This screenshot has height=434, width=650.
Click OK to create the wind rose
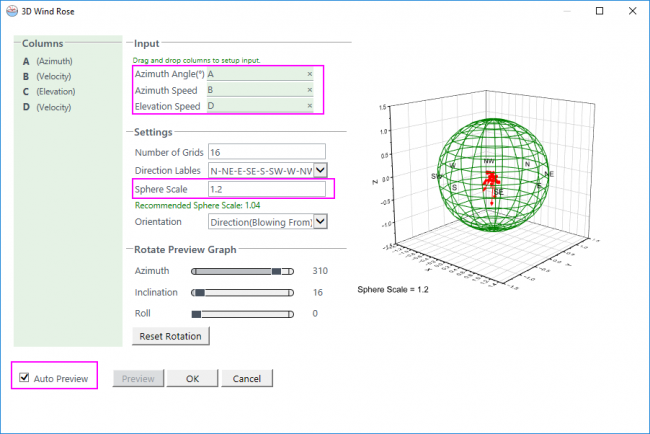192,378
